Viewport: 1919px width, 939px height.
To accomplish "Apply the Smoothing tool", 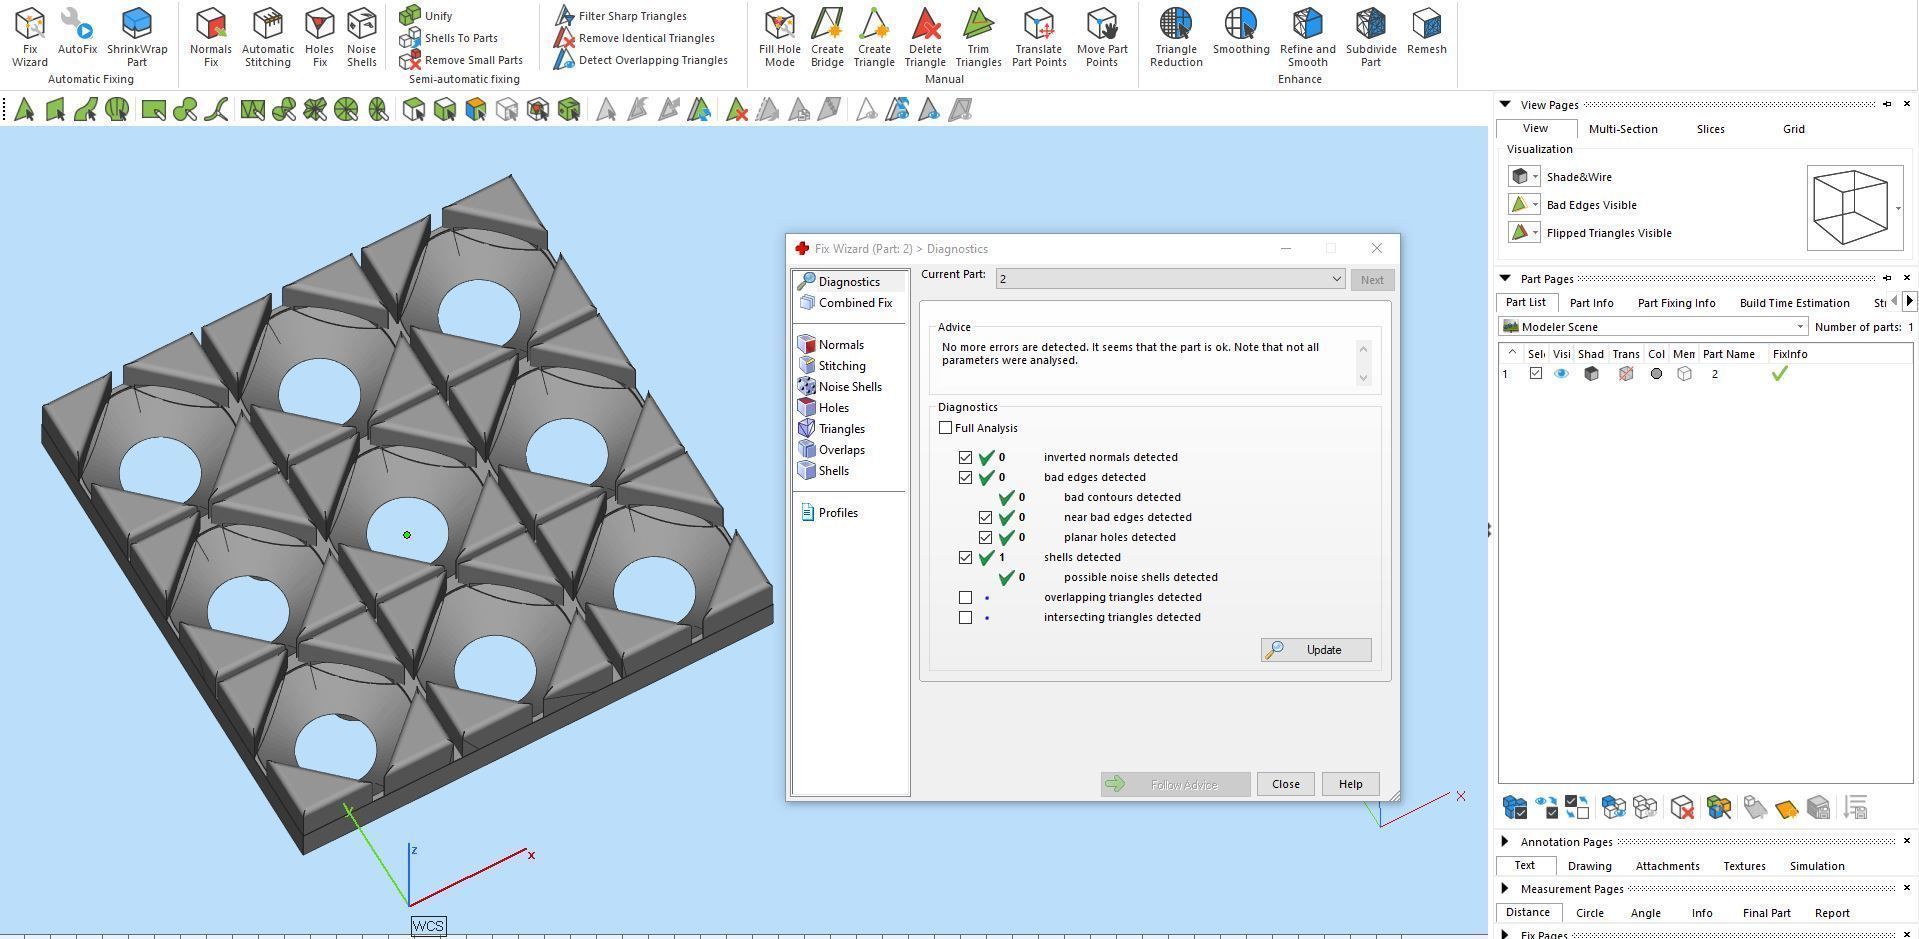I will pyautogui.click(x=1241, y=31).
